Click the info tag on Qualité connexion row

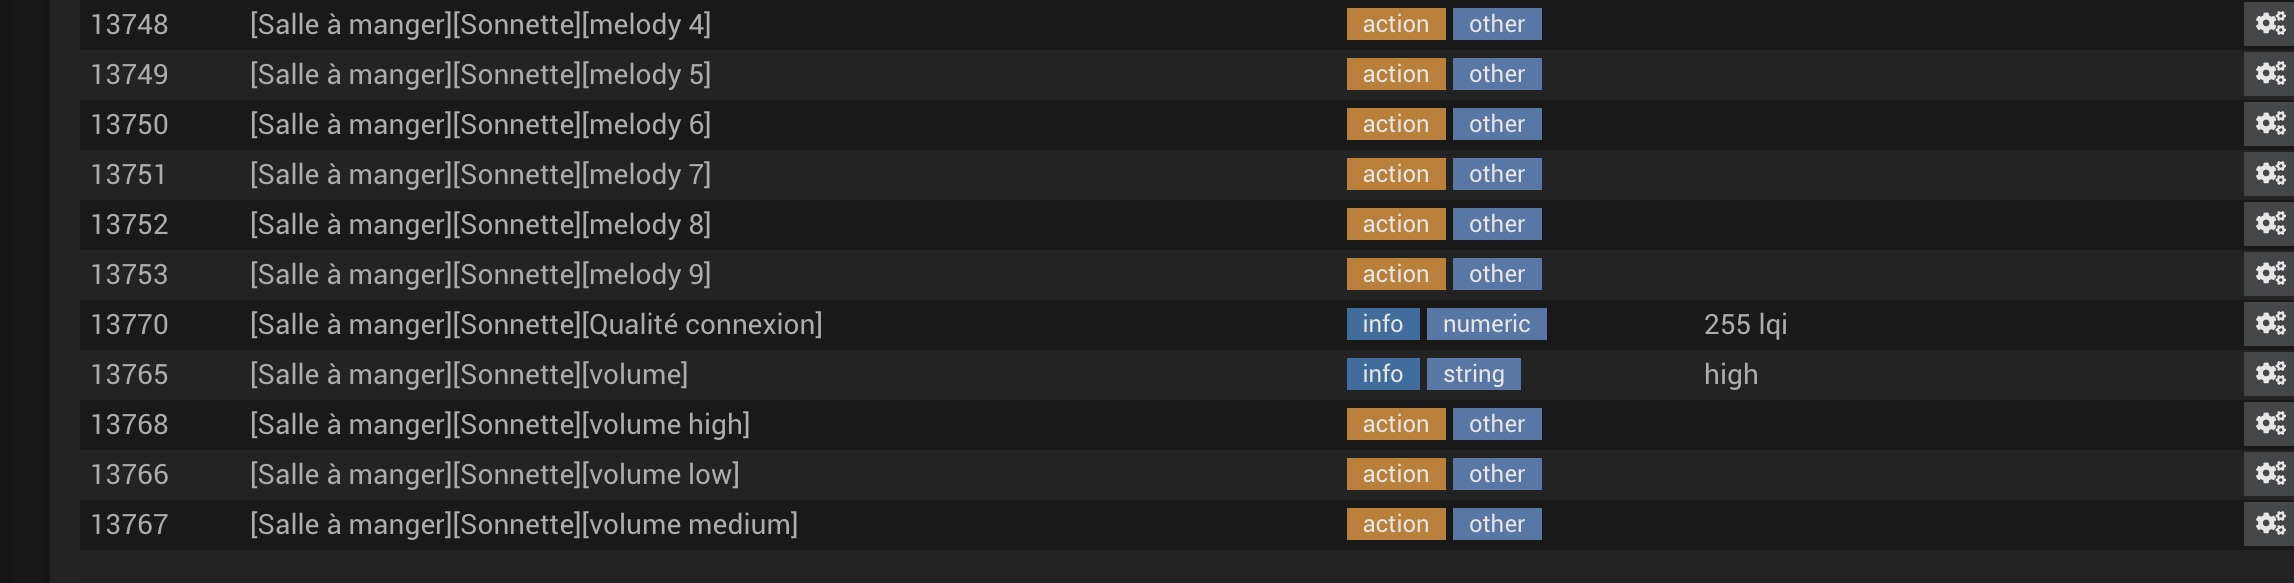point(1383,324)
